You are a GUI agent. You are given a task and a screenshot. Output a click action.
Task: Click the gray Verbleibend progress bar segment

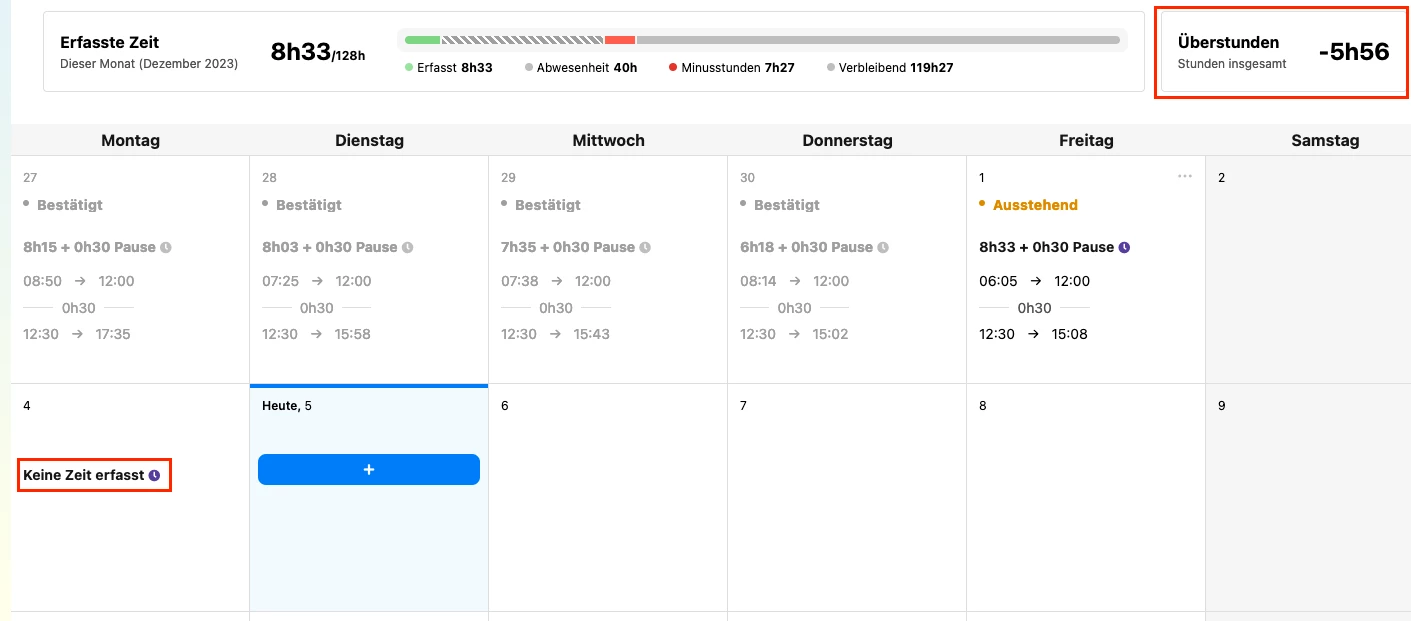click(878, 40)
